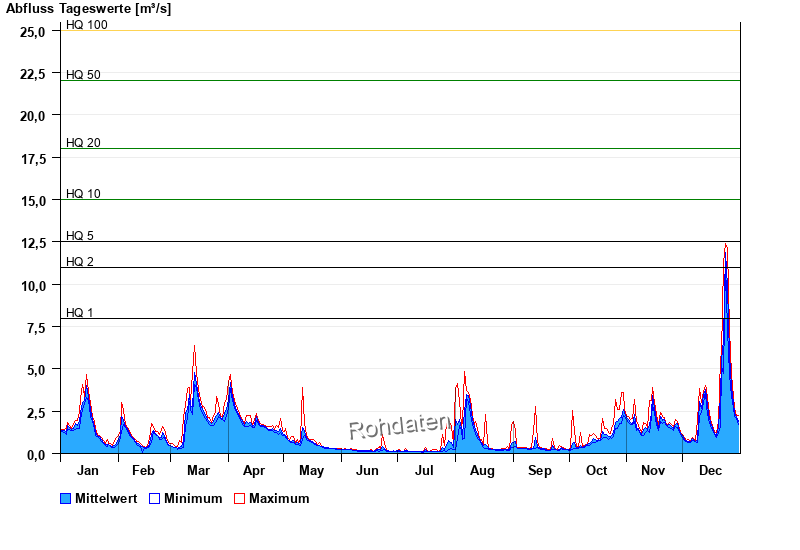
Task: Select the Aug month on x-axis
Action: (x=482, y=471)
